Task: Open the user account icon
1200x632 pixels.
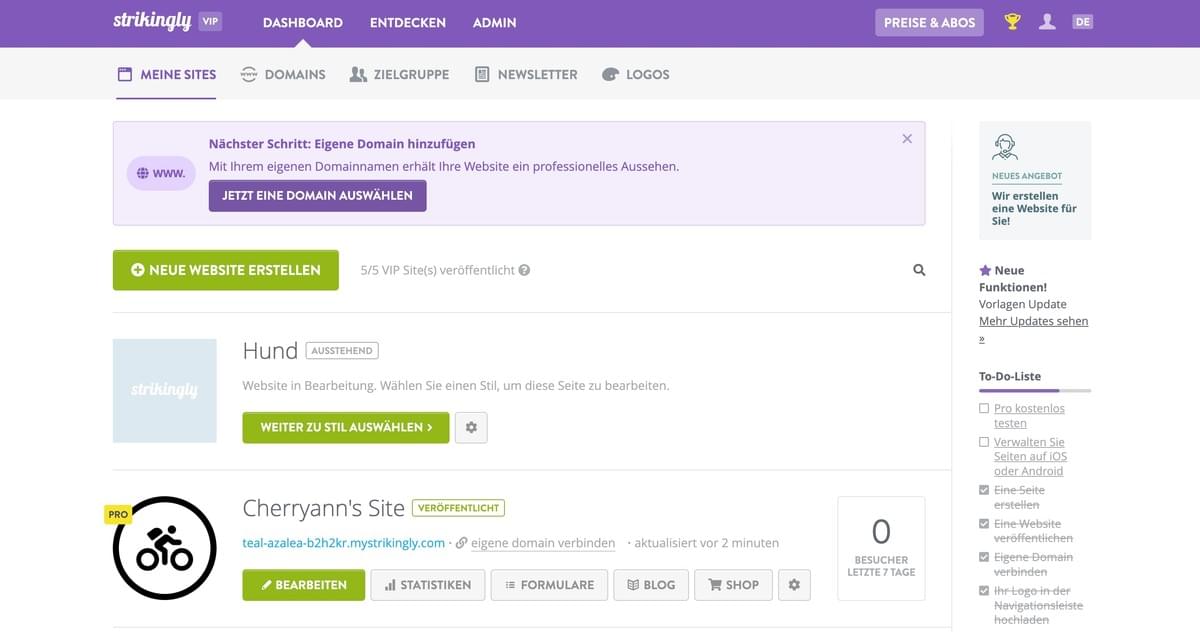Action: [x=1047, y=21]
